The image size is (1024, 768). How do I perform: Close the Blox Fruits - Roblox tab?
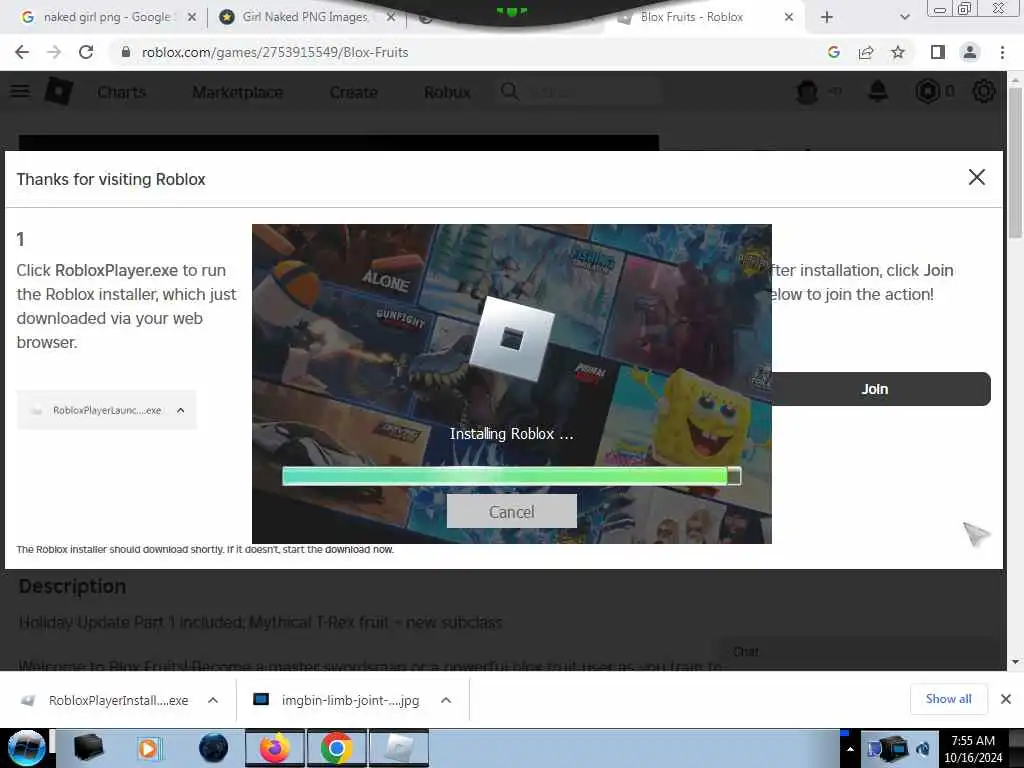tap(789, 17)
